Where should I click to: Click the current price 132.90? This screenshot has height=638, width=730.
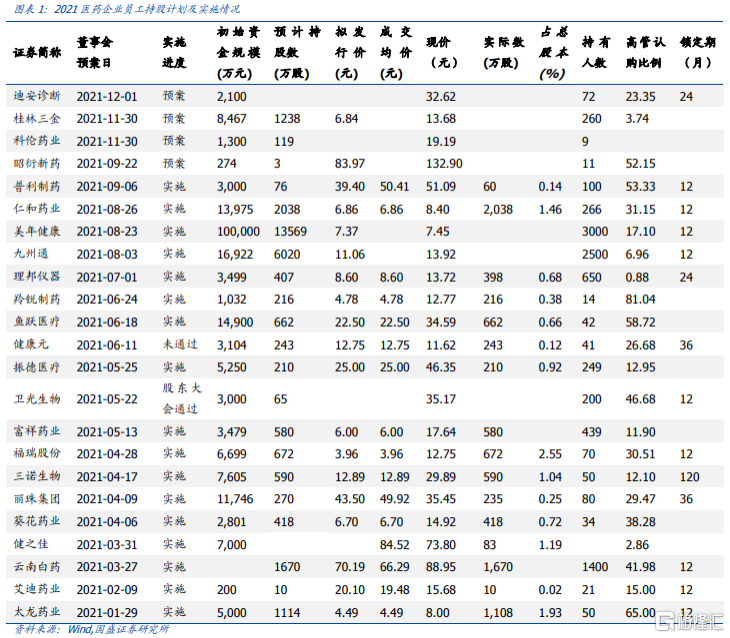[445, 164]
